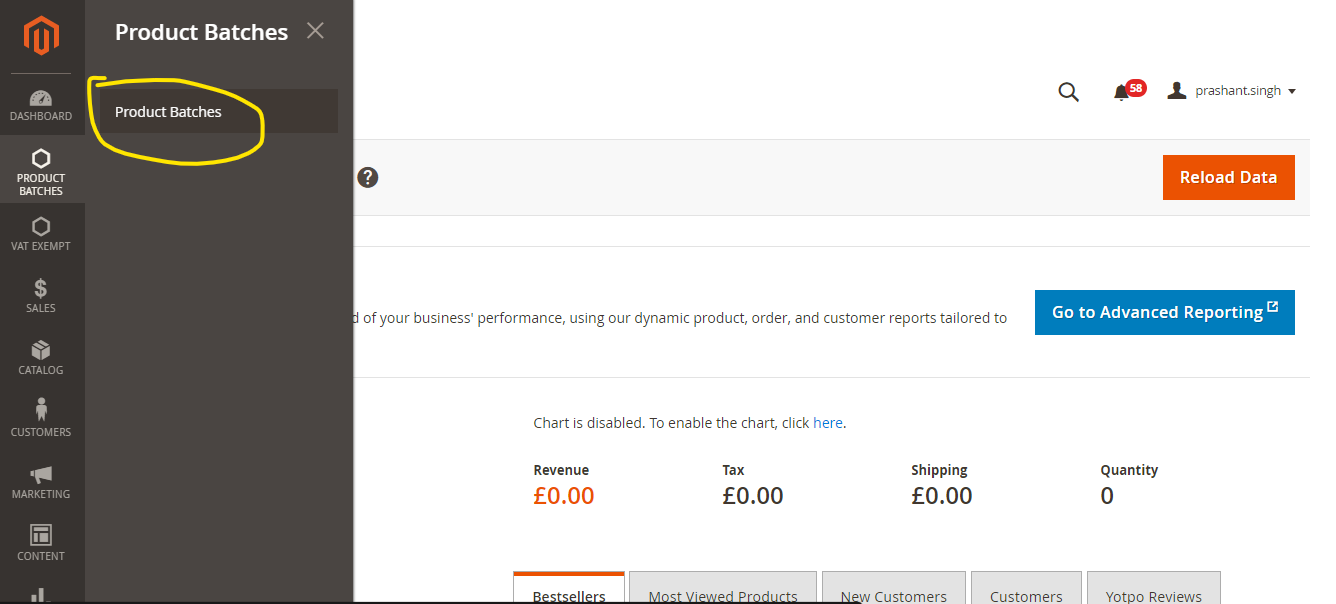Open notifications bell with 58 badge
The image size is (1336, 604).
[1123, 92]
